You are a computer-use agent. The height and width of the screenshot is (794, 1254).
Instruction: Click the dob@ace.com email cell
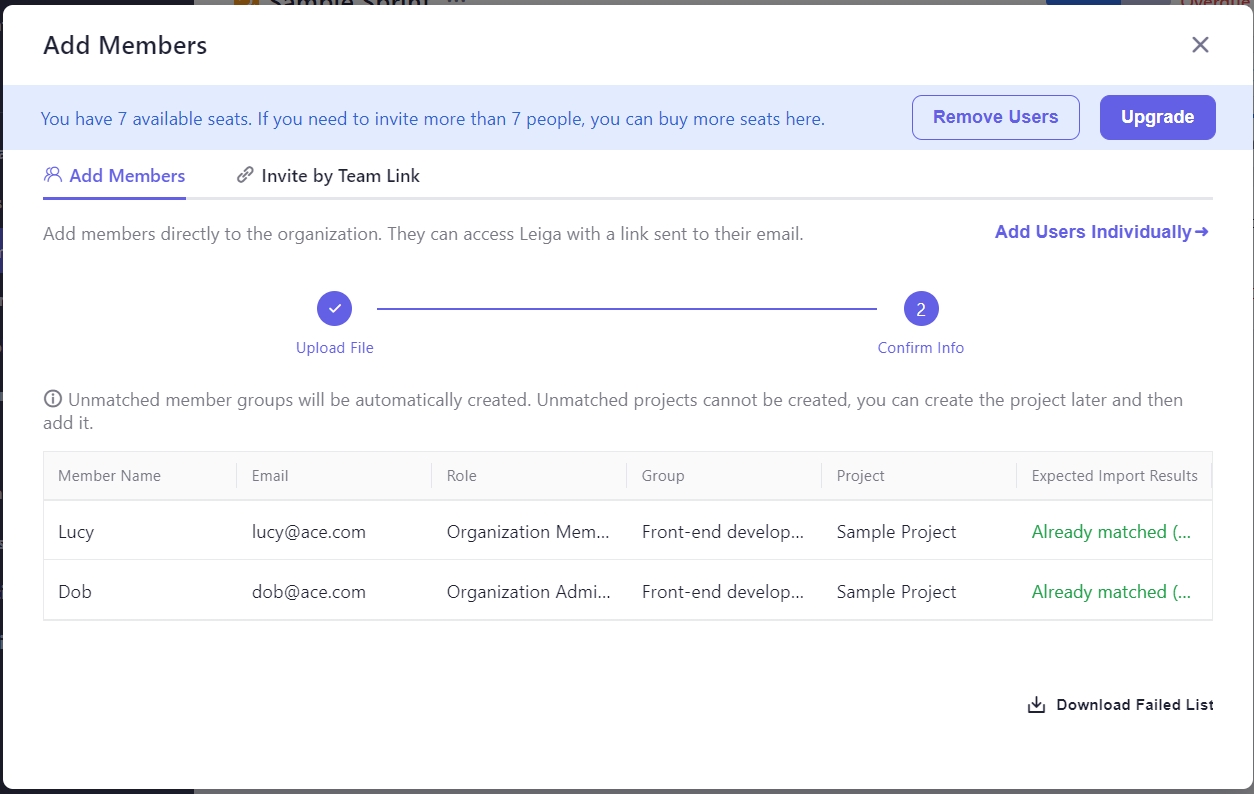point(309,592)
